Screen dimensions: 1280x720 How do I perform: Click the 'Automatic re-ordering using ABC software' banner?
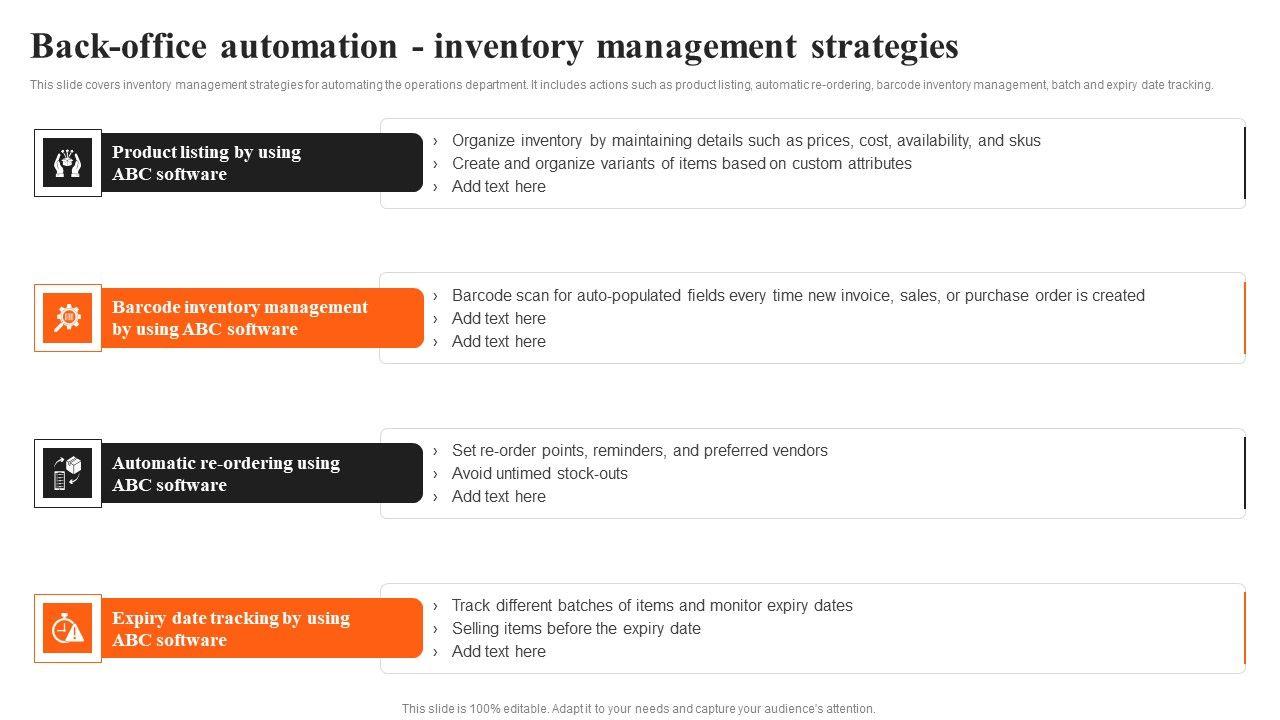click(260, 474)
